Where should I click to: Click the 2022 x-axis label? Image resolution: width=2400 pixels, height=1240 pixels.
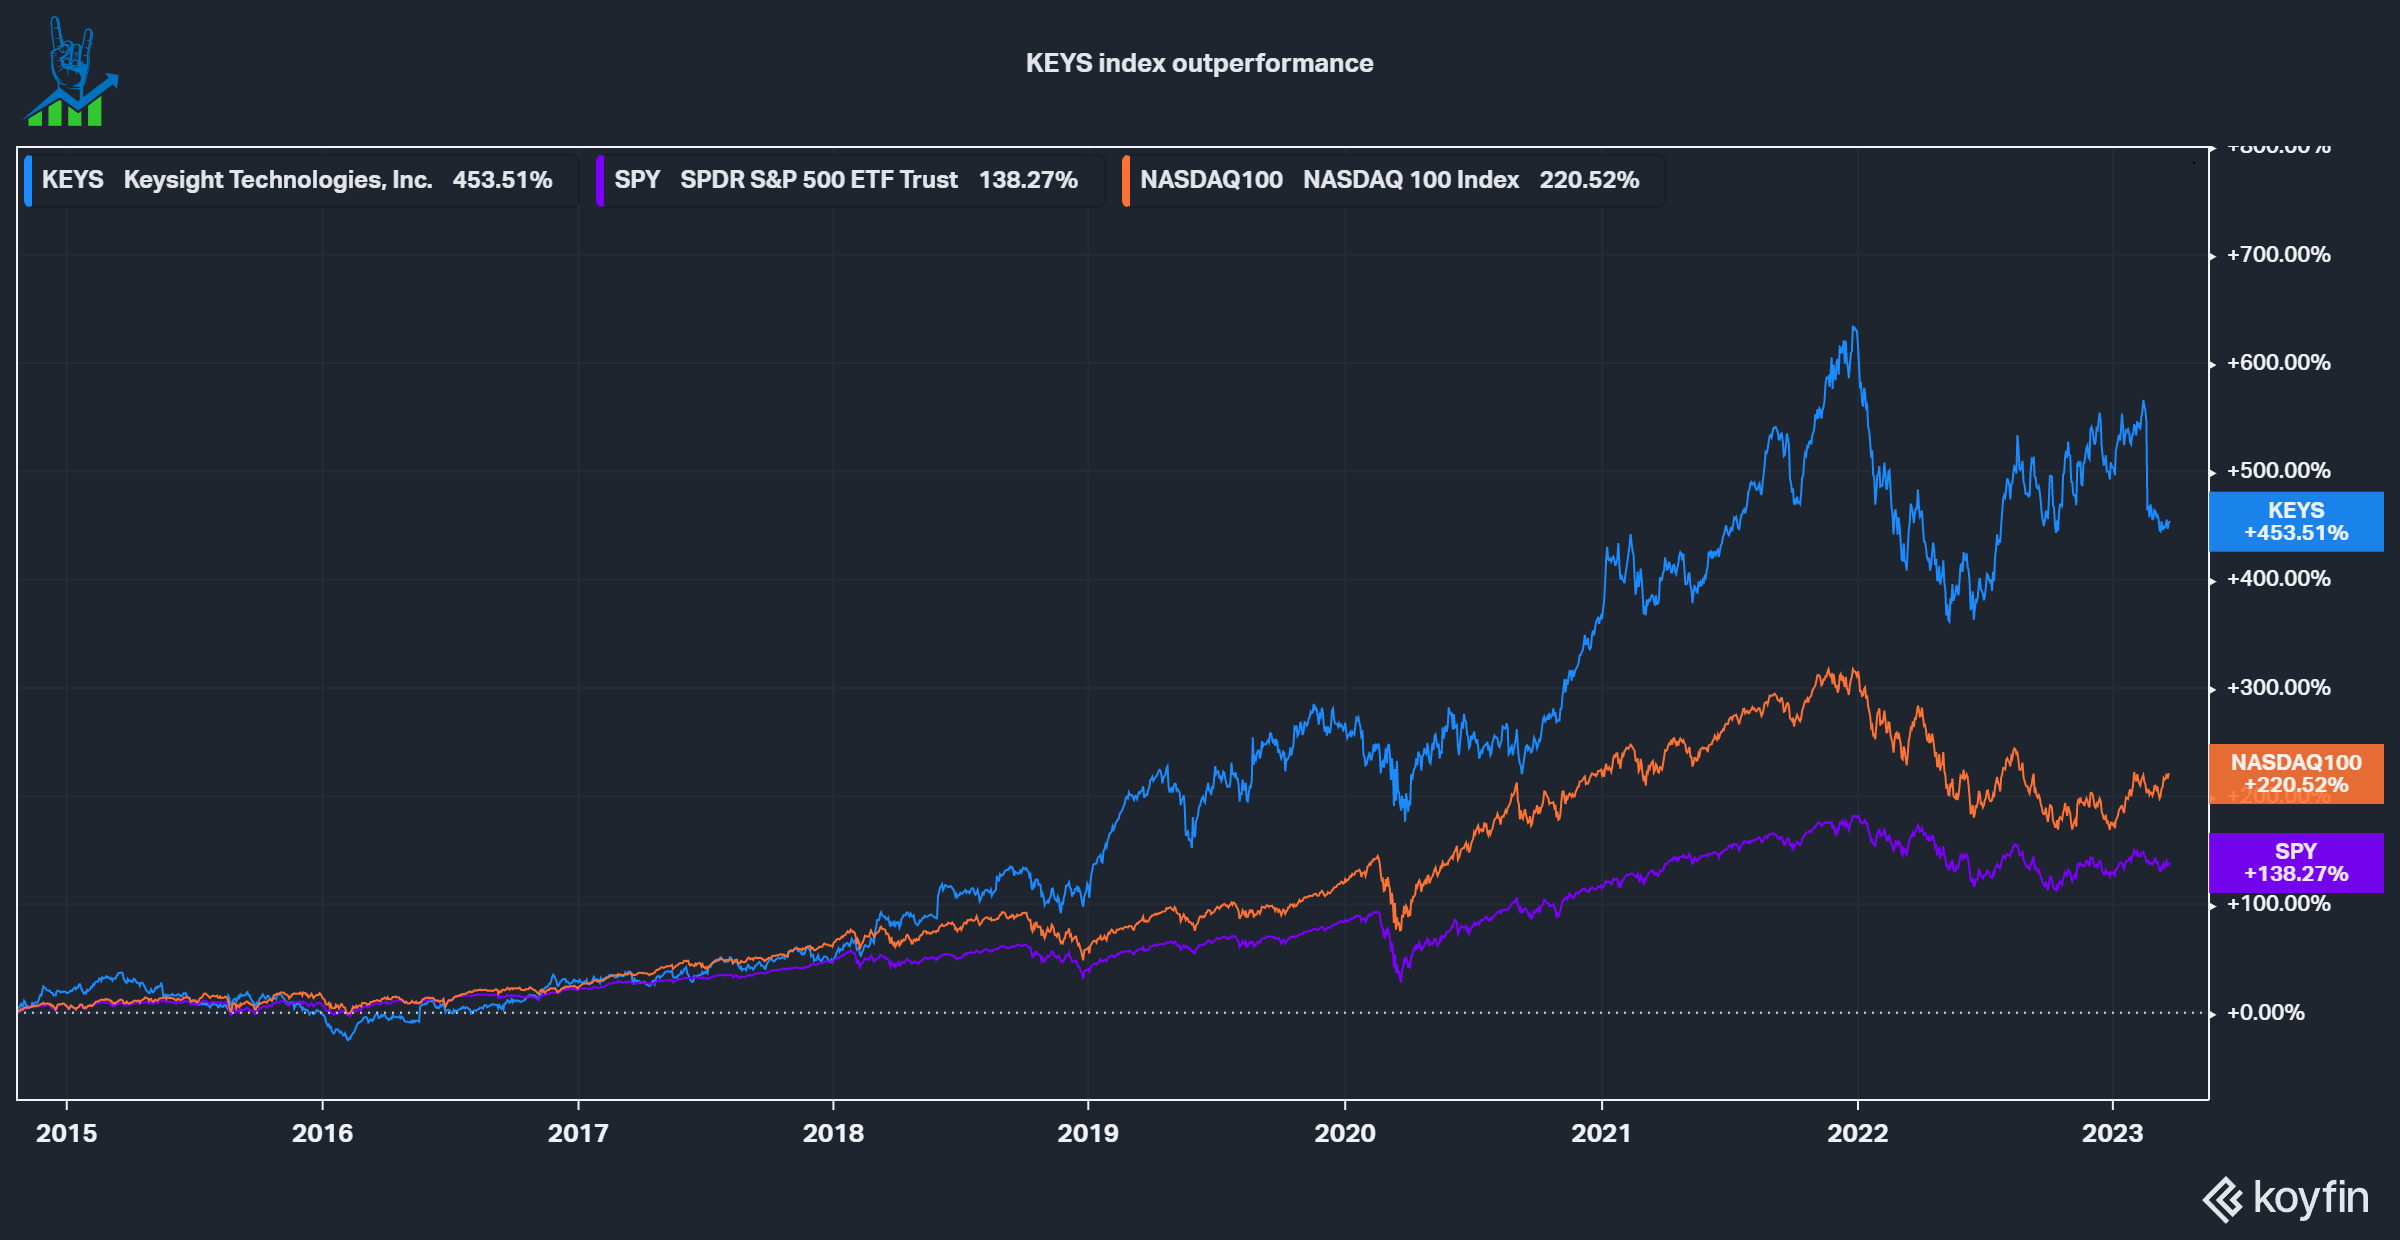click(x=1857, y=1133)
